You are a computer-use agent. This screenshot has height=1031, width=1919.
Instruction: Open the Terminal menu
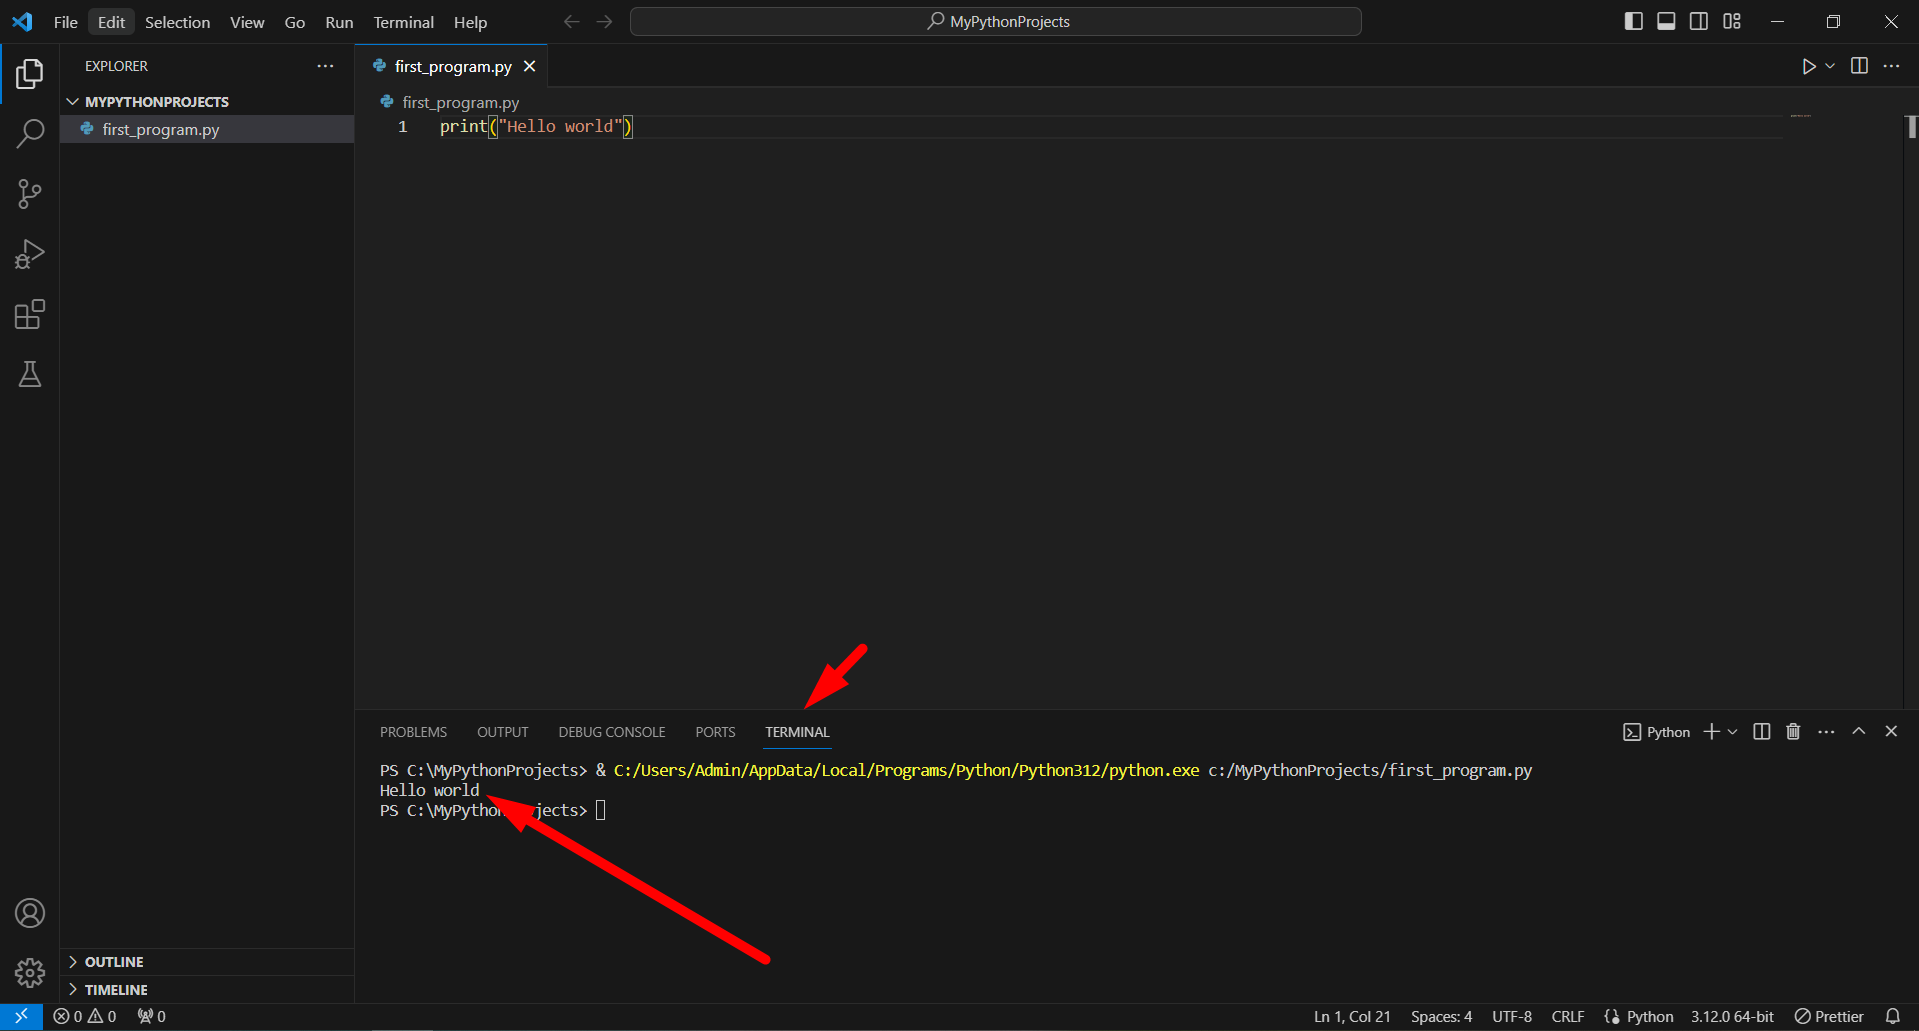[x=402, y=21]
